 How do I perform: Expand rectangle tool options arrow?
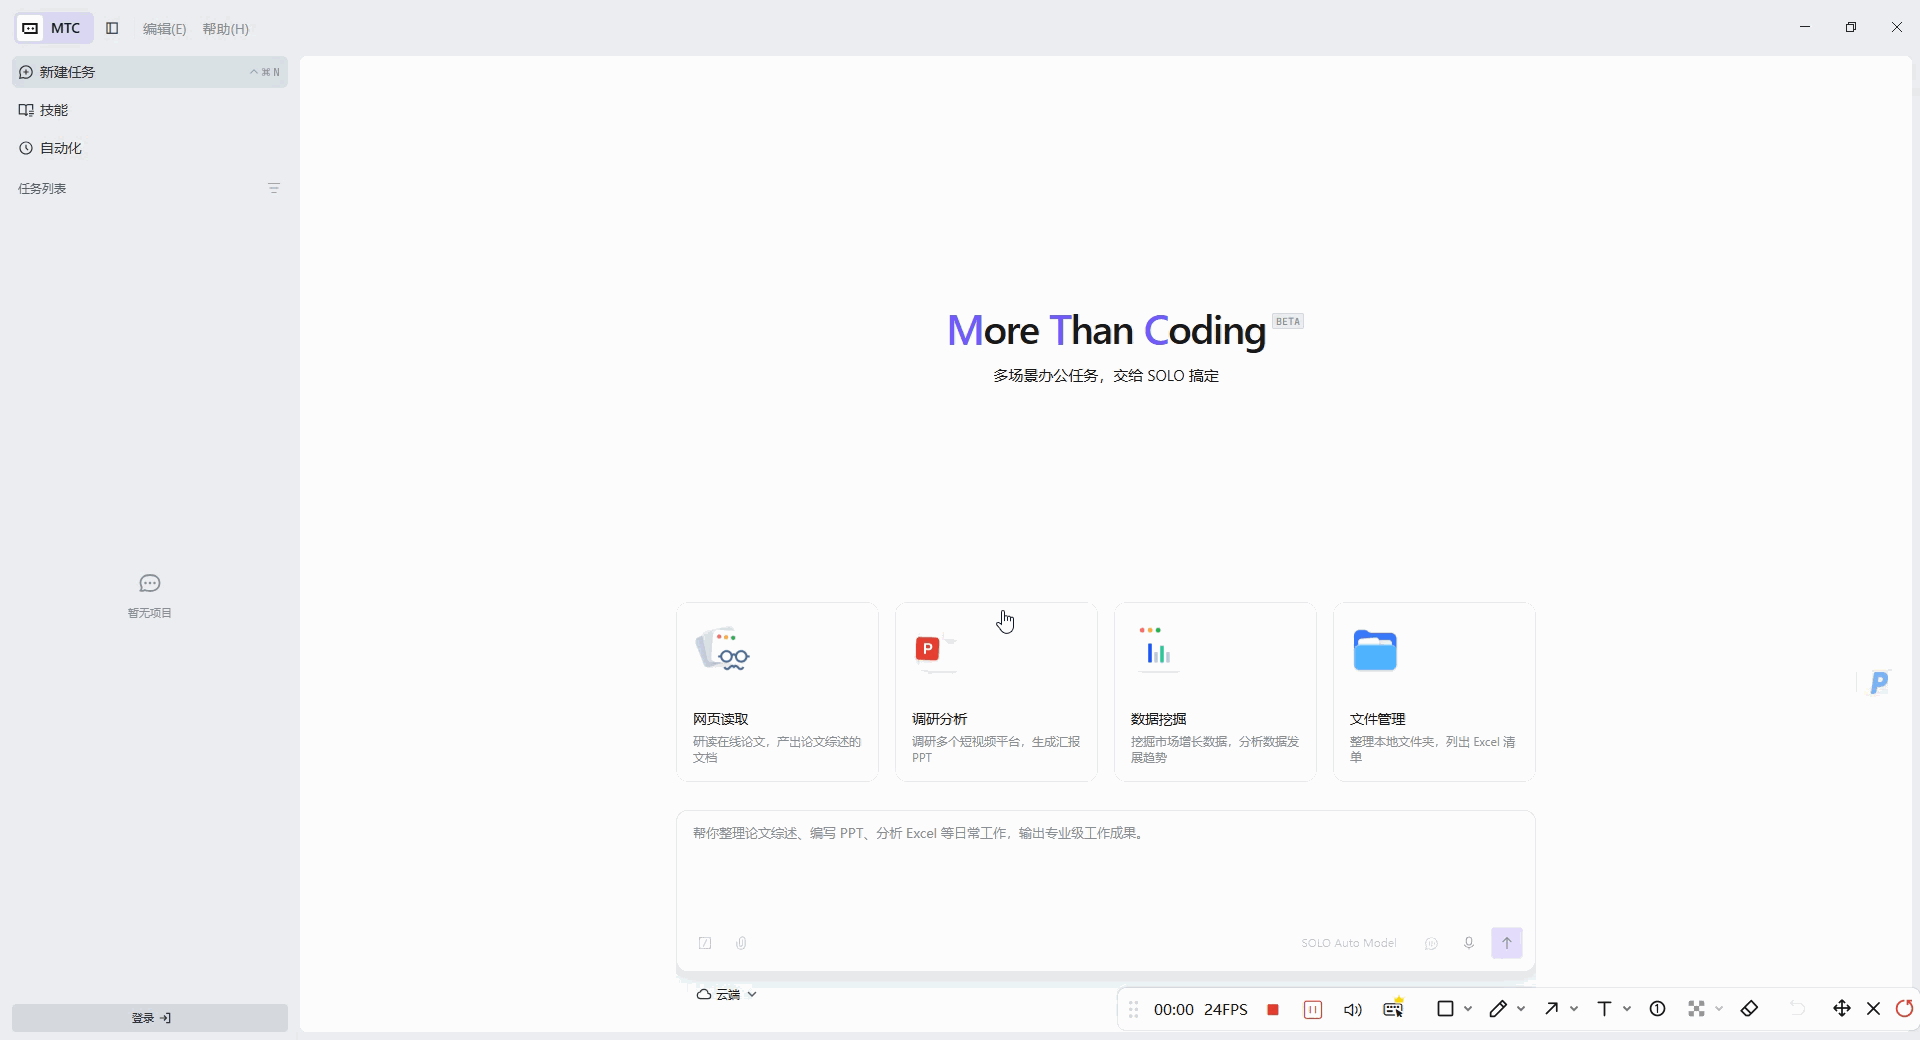tap(1468, 1009)
